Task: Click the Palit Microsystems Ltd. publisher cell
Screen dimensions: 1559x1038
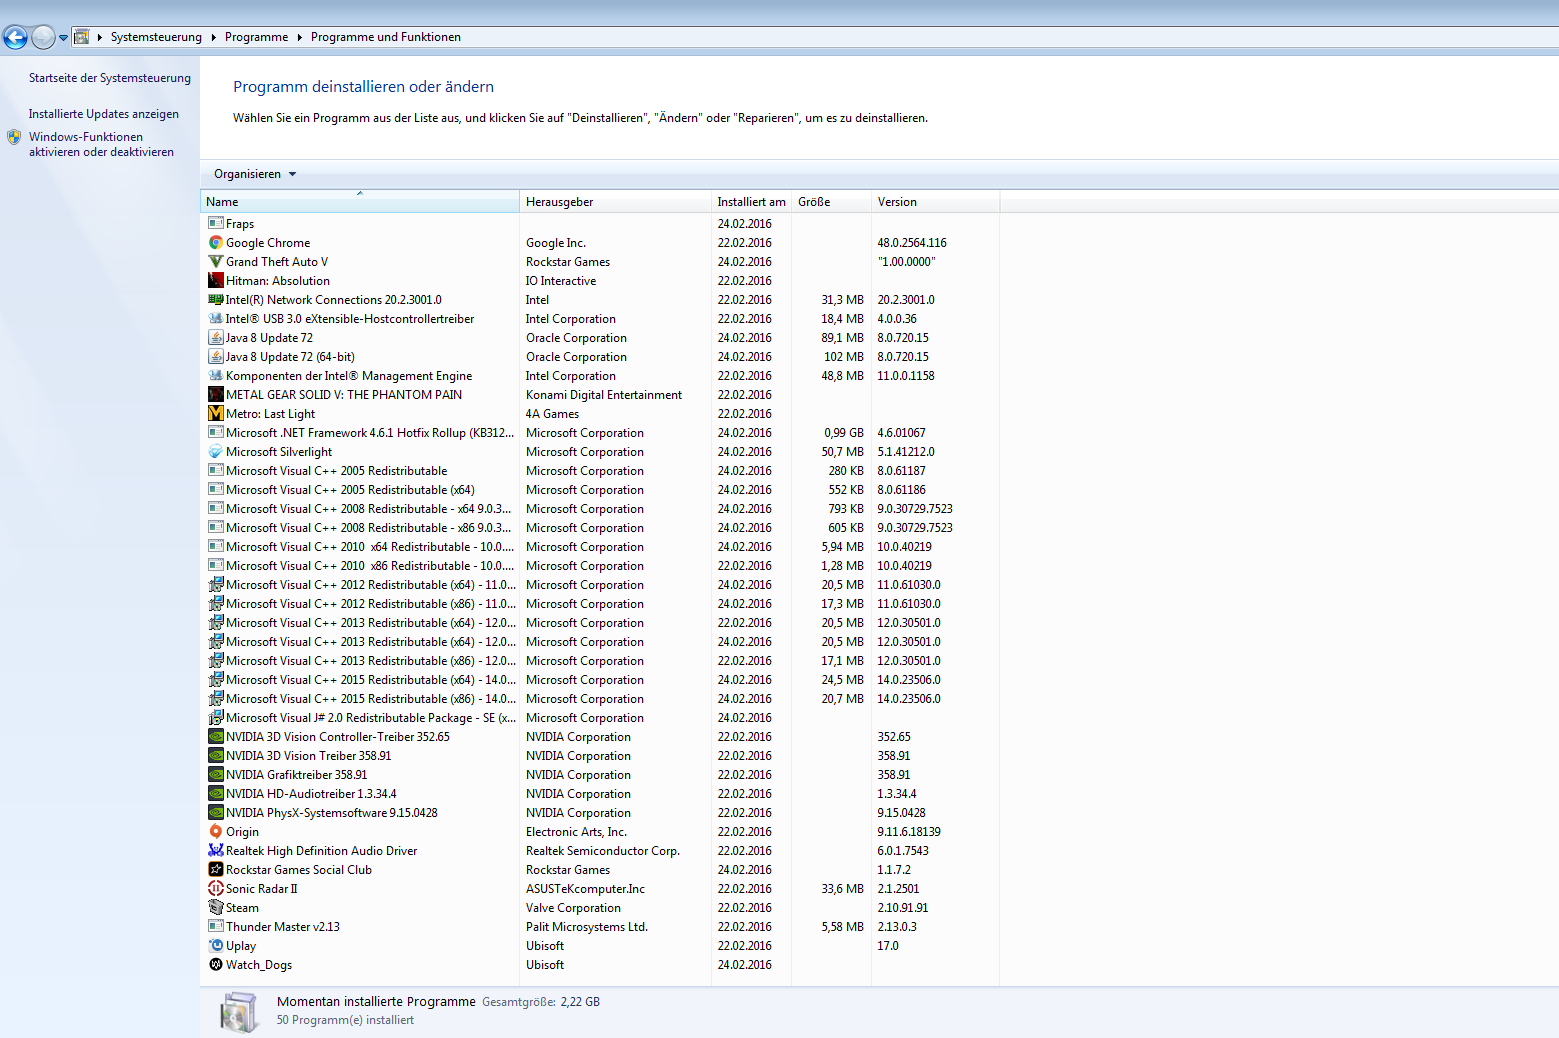Action: tap(587, 927)
